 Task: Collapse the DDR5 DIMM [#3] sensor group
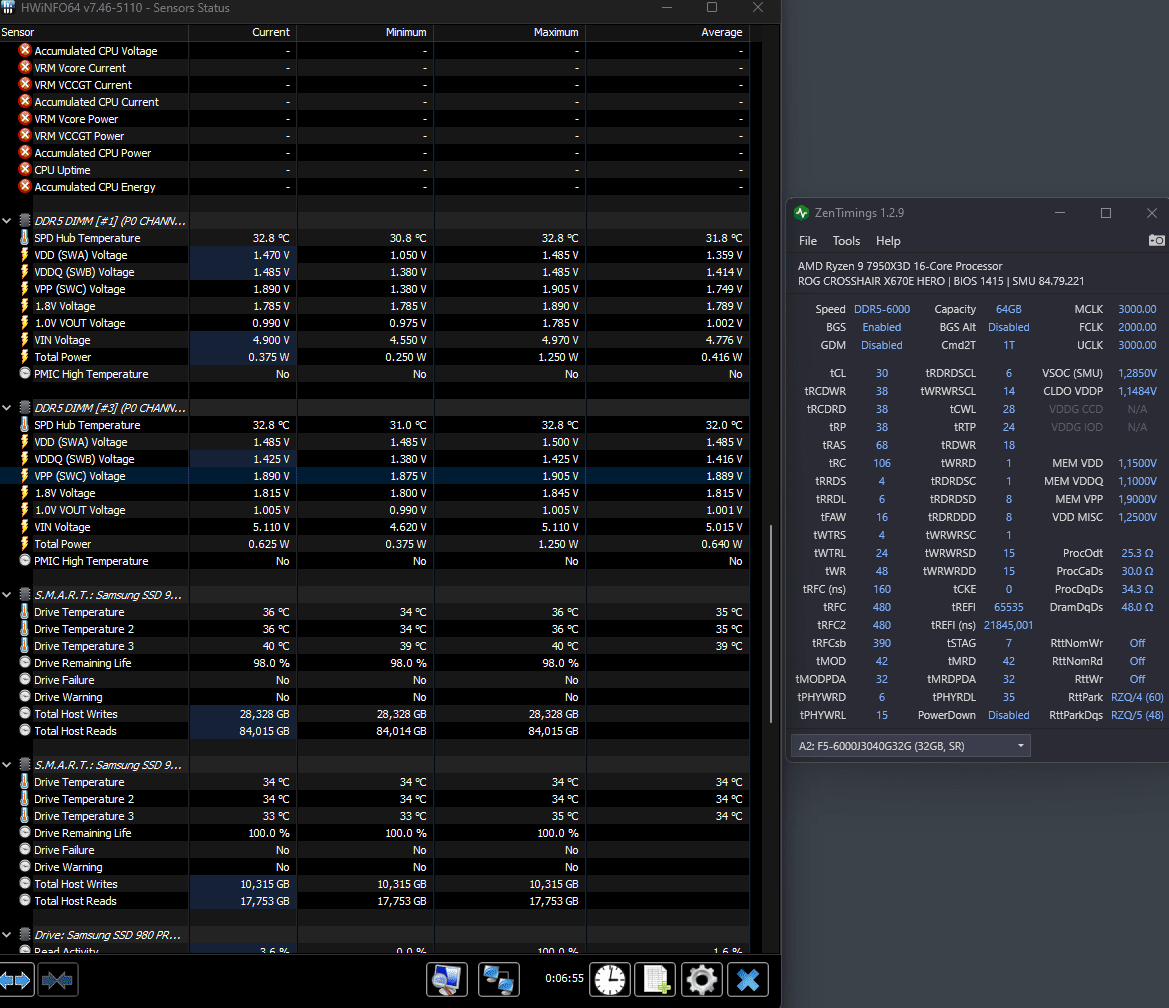point(7,408)
